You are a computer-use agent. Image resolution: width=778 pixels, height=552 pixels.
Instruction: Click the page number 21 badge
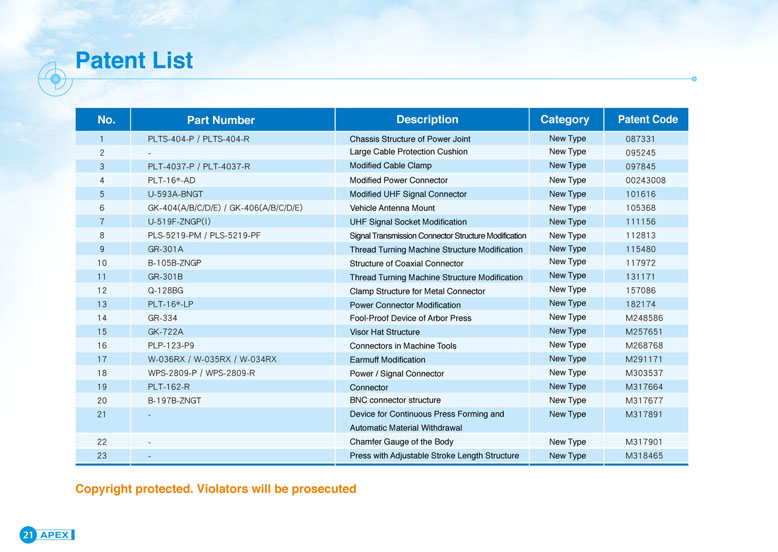28,535
